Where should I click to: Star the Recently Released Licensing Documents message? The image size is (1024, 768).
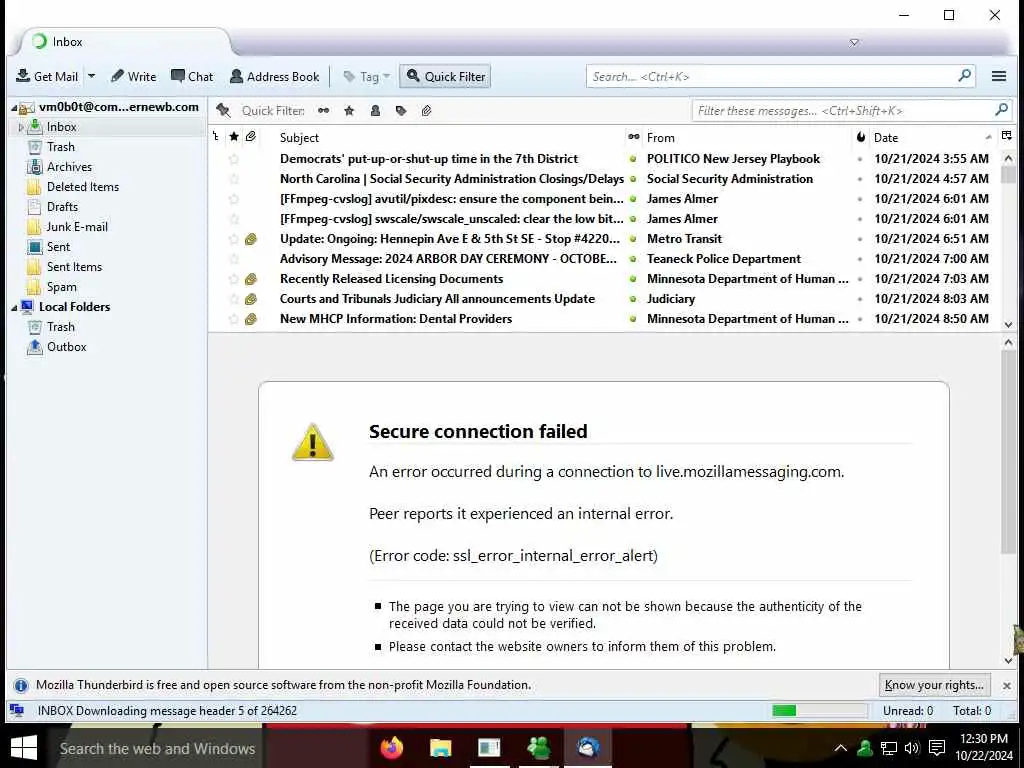click(x=234, y=279)
